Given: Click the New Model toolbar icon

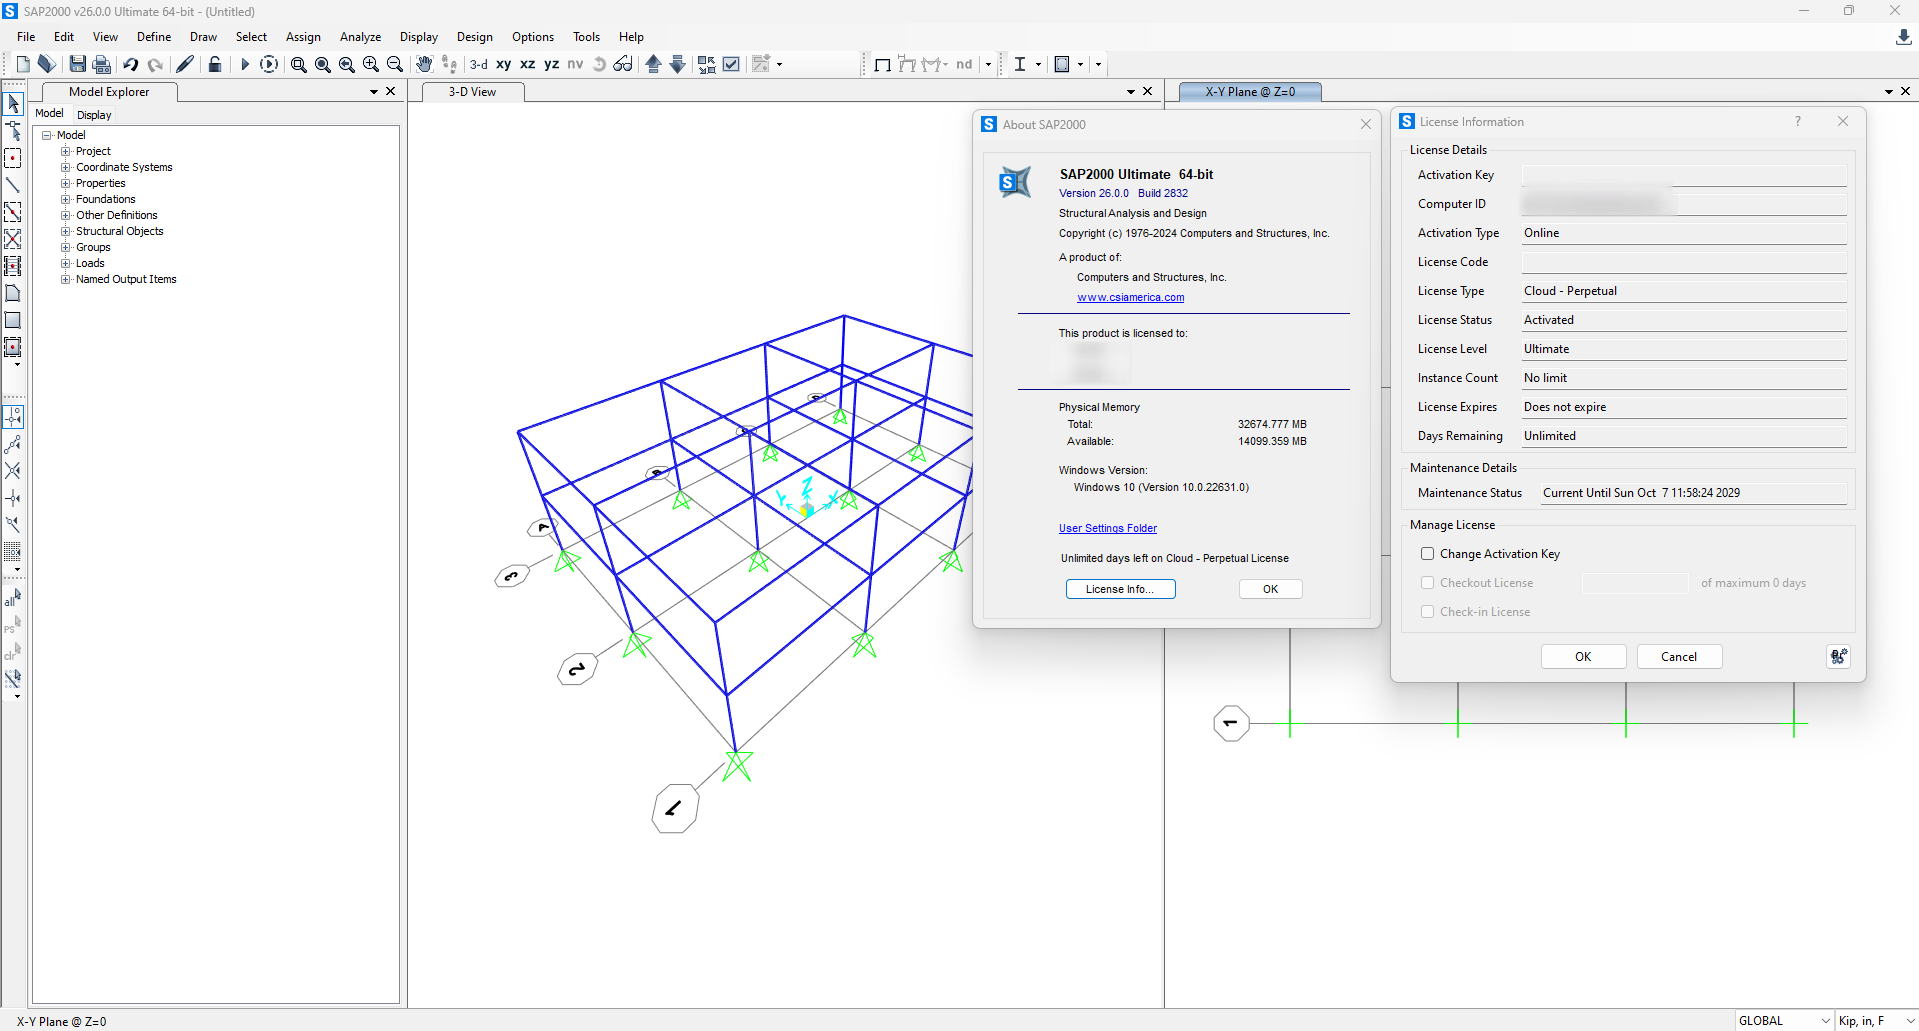Looking at the screenshot, I should coord(23,64).
